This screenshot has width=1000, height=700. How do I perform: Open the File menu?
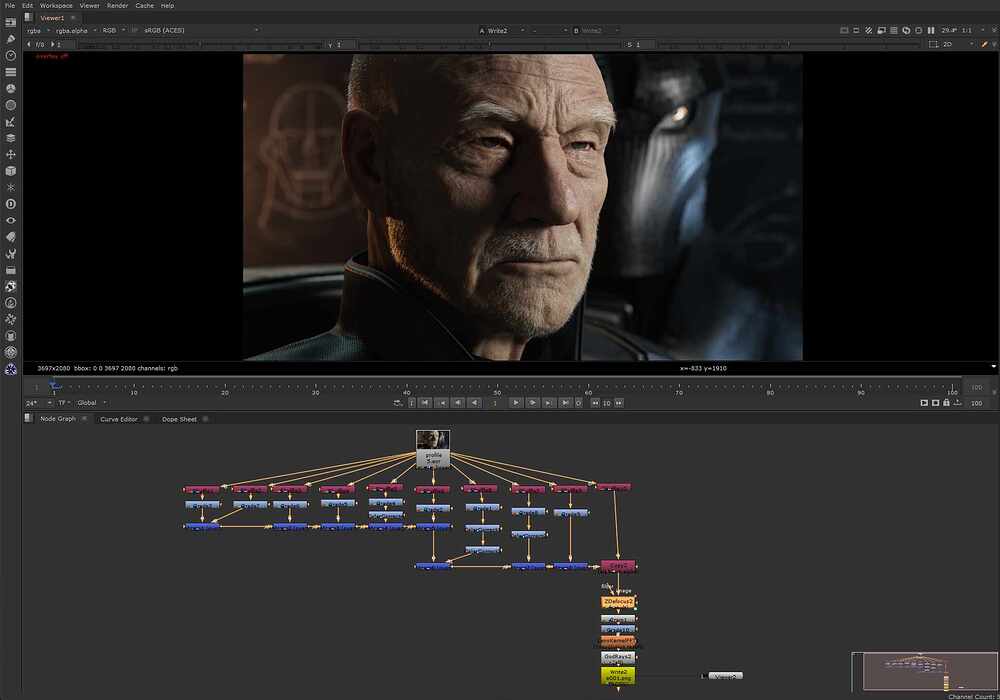[10, 5]
